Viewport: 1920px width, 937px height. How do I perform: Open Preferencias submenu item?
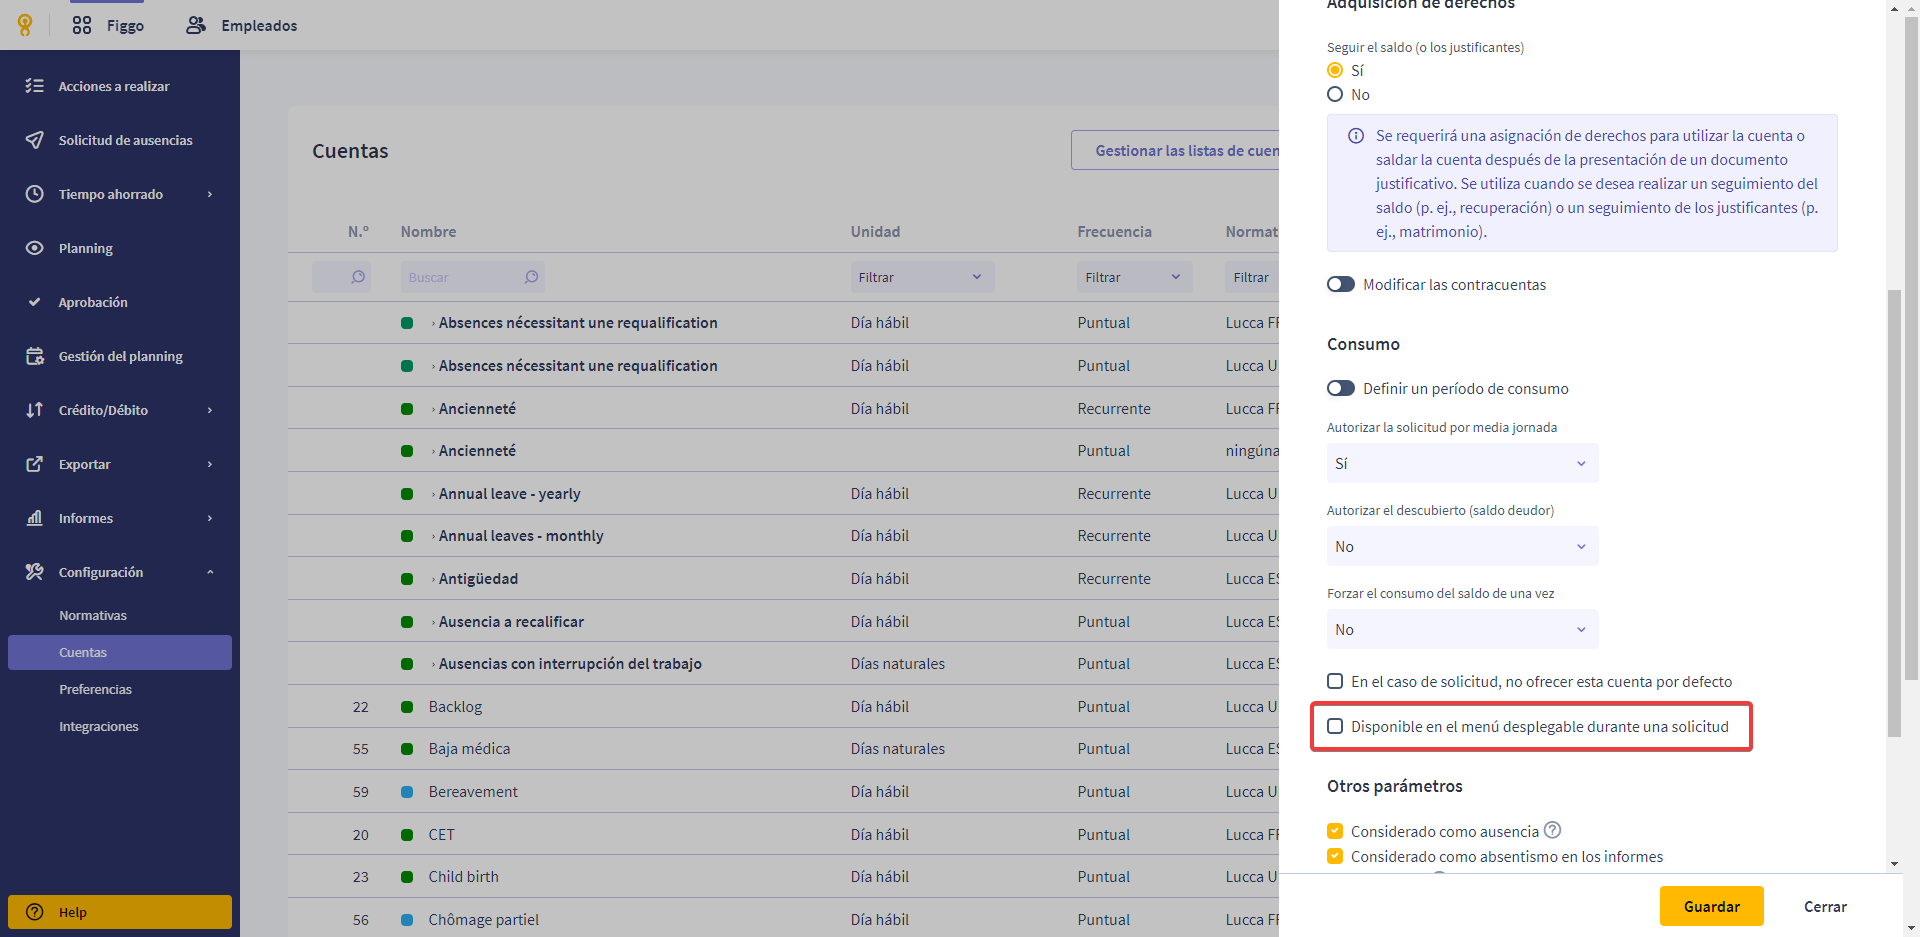click(95, 689)
